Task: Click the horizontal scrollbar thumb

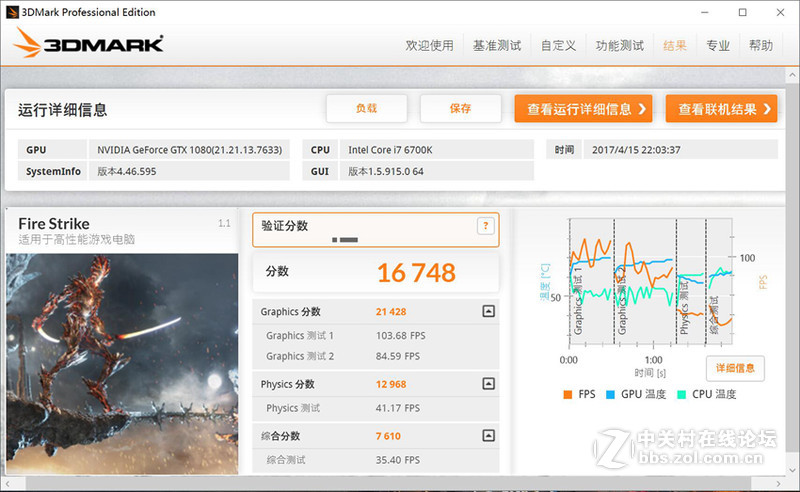Action: pos(388,483)
